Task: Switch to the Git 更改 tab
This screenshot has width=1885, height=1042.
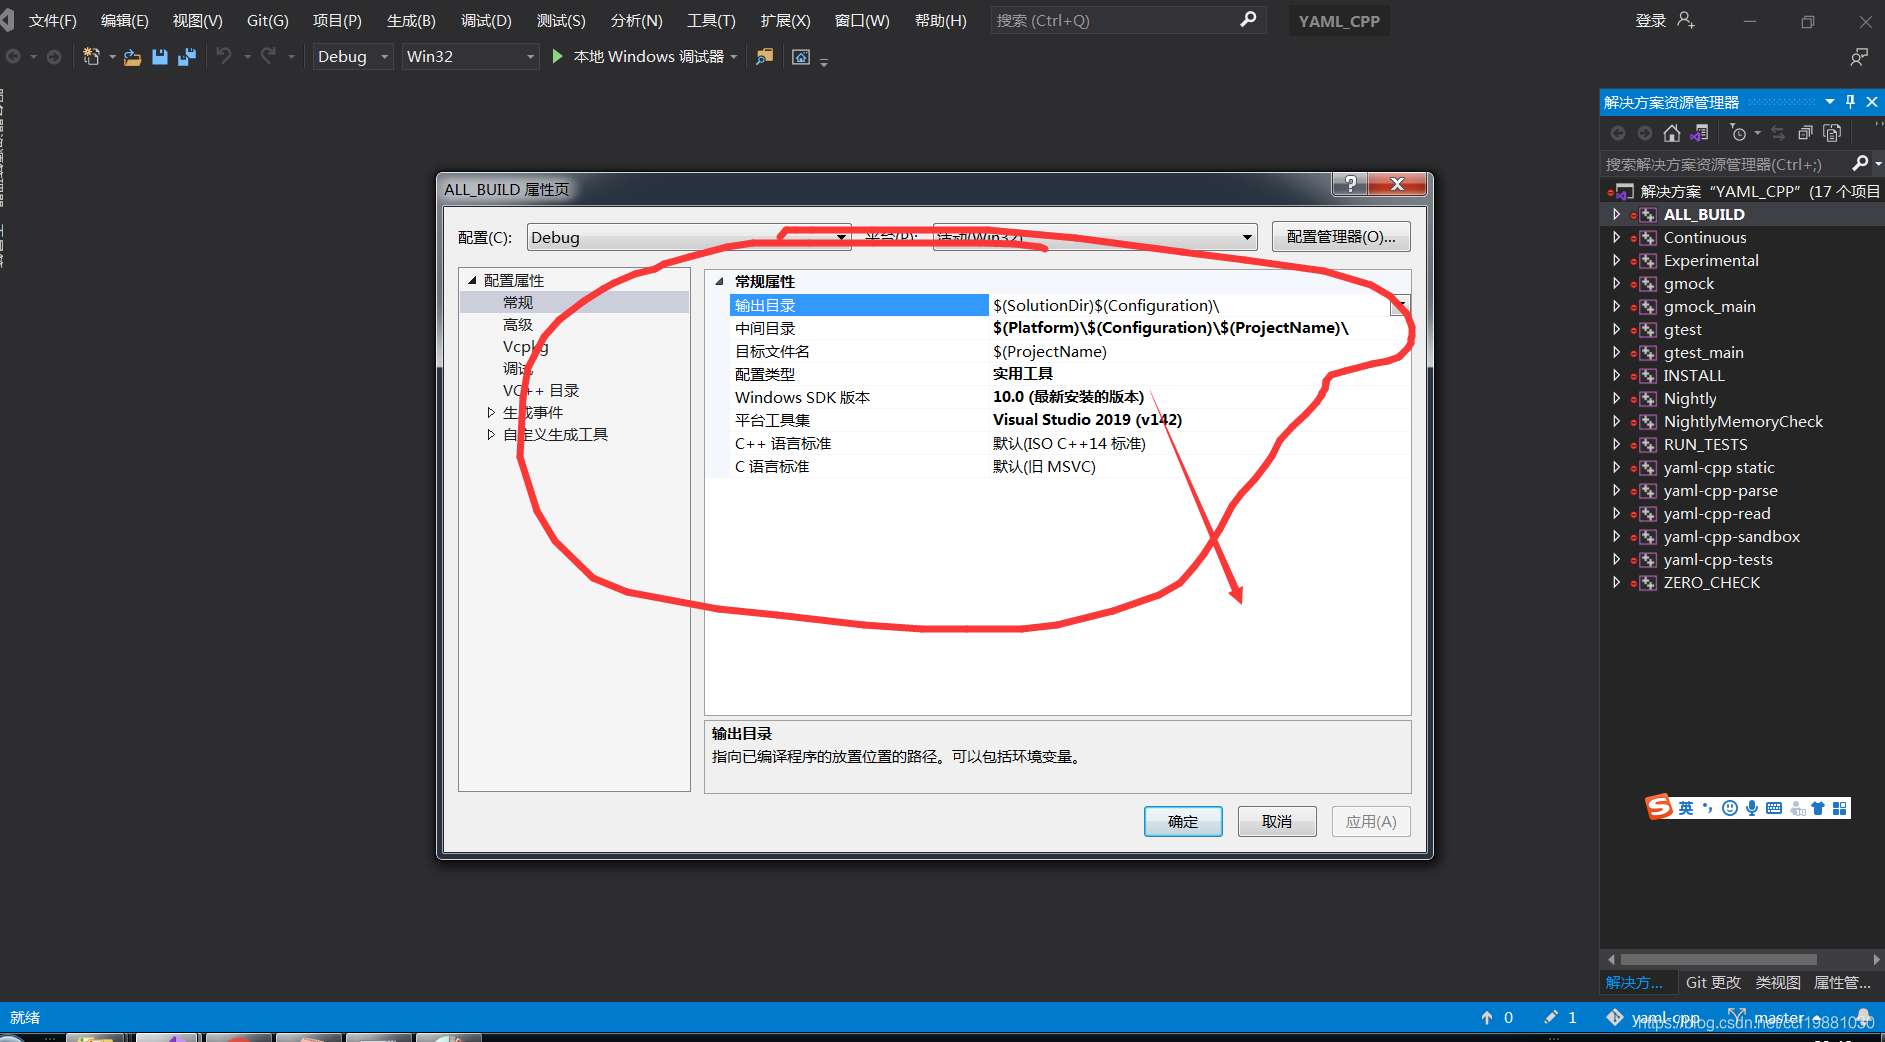Action: [1712, 982]
